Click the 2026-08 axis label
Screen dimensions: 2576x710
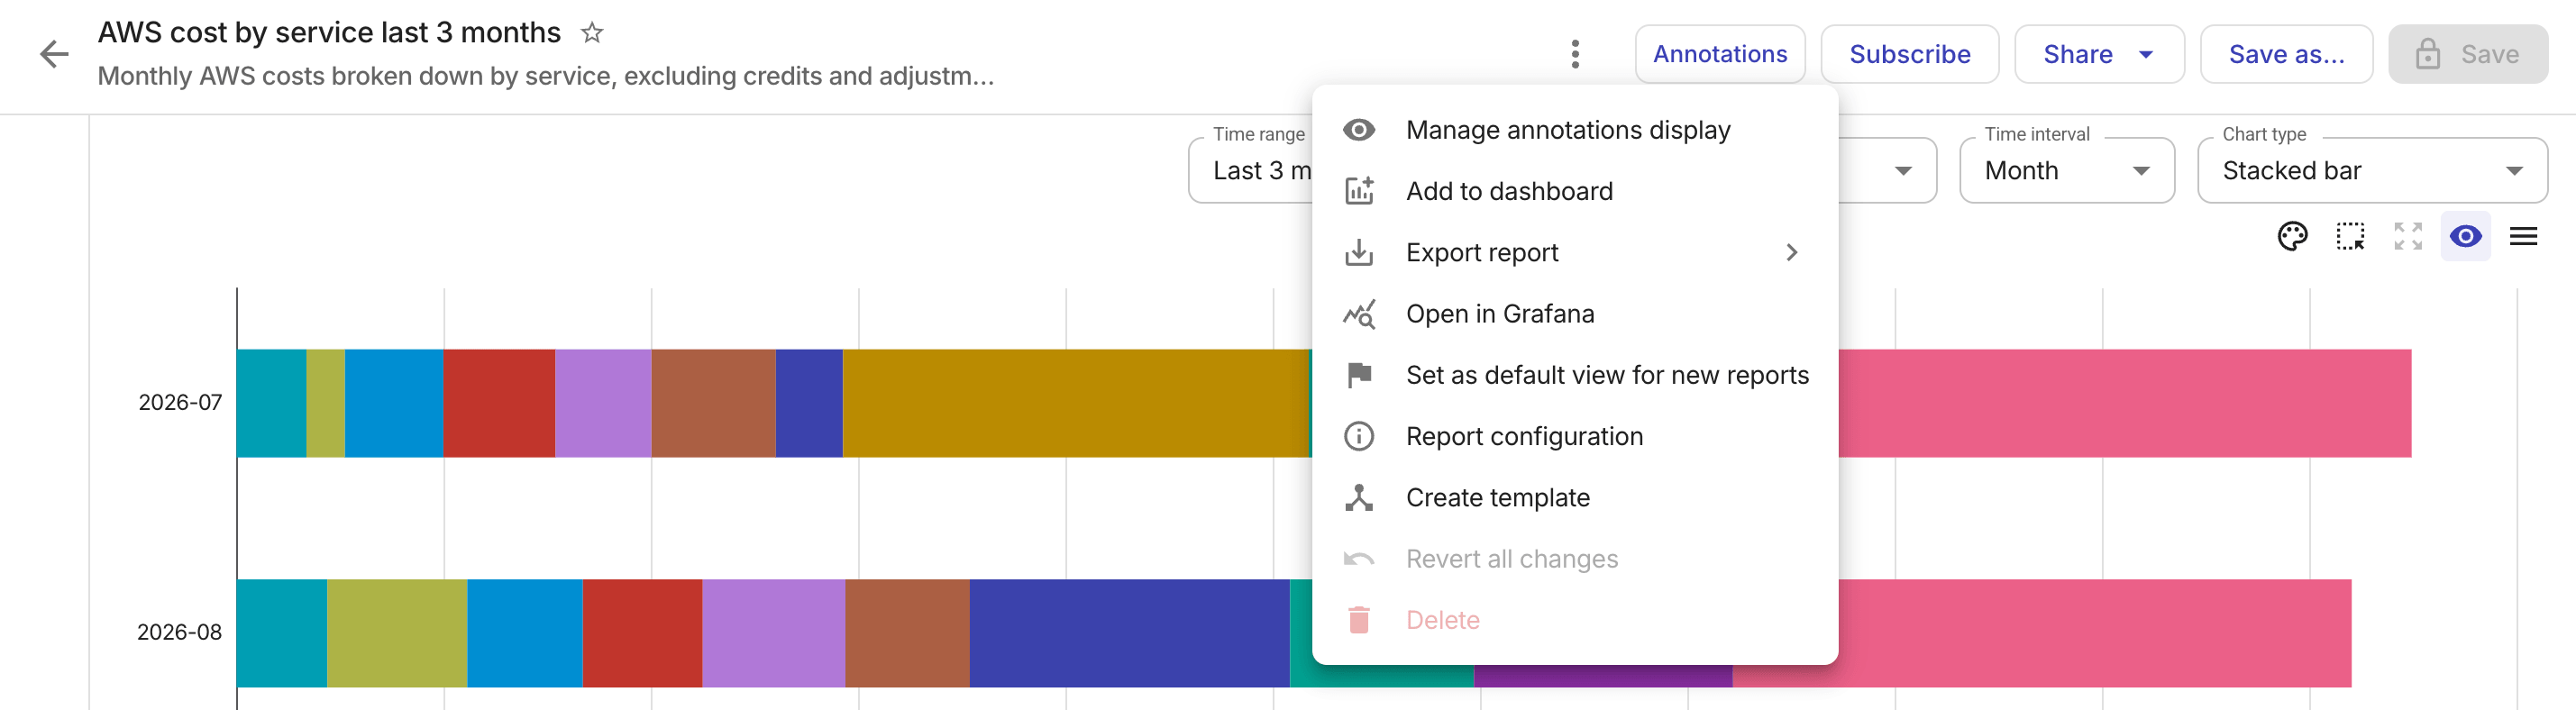click(x=179, y=633)
